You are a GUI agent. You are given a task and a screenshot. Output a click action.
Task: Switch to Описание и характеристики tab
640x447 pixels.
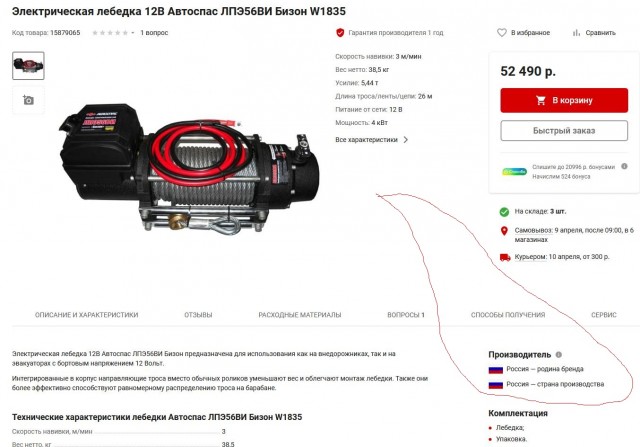(87, 315)
